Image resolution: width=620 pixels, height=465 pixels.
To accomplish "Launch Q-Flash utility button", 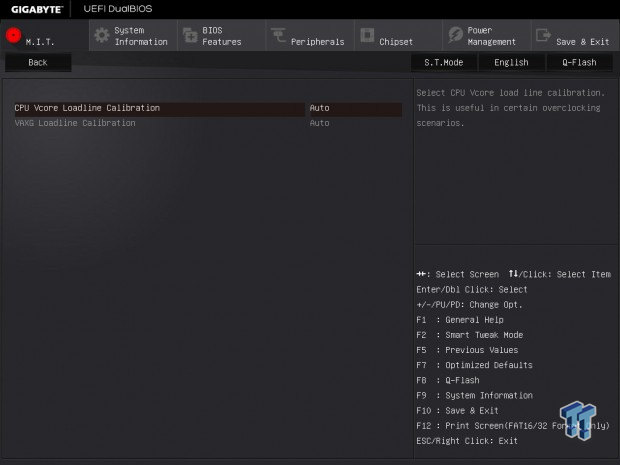I will (579, 62).
